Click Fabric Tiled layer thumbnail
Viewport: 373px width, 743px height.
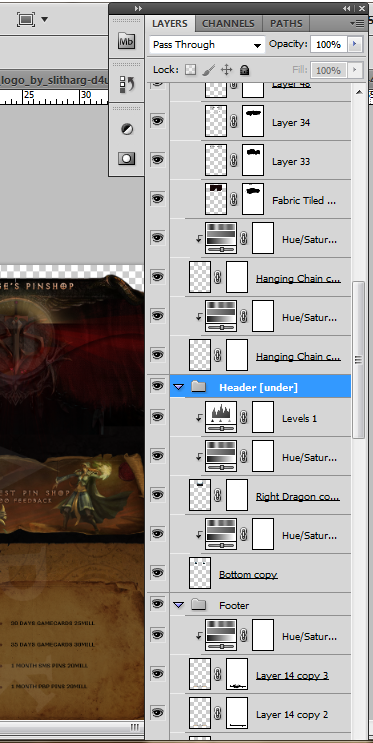[216, 199]
